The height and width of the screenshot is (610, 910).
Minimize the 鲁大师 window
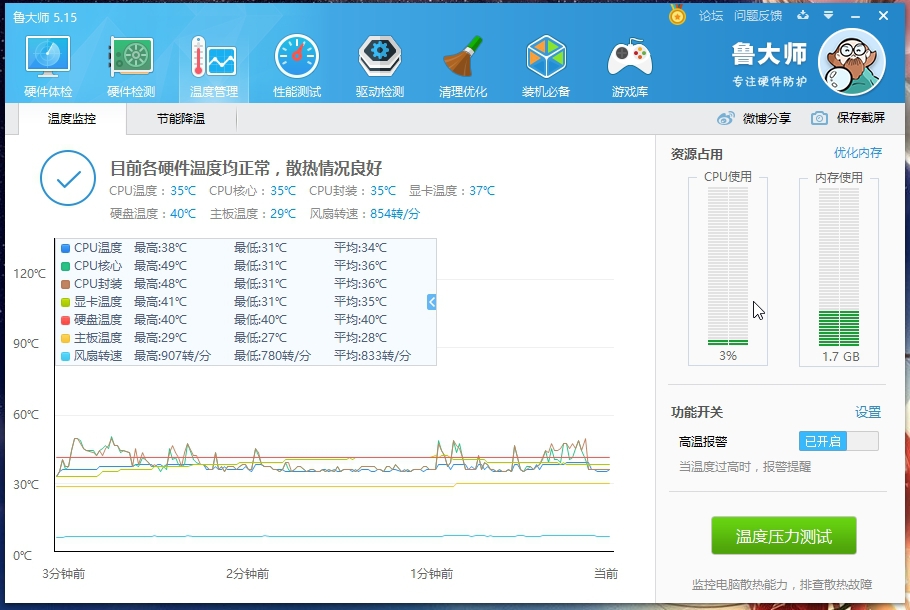(855, 16)
